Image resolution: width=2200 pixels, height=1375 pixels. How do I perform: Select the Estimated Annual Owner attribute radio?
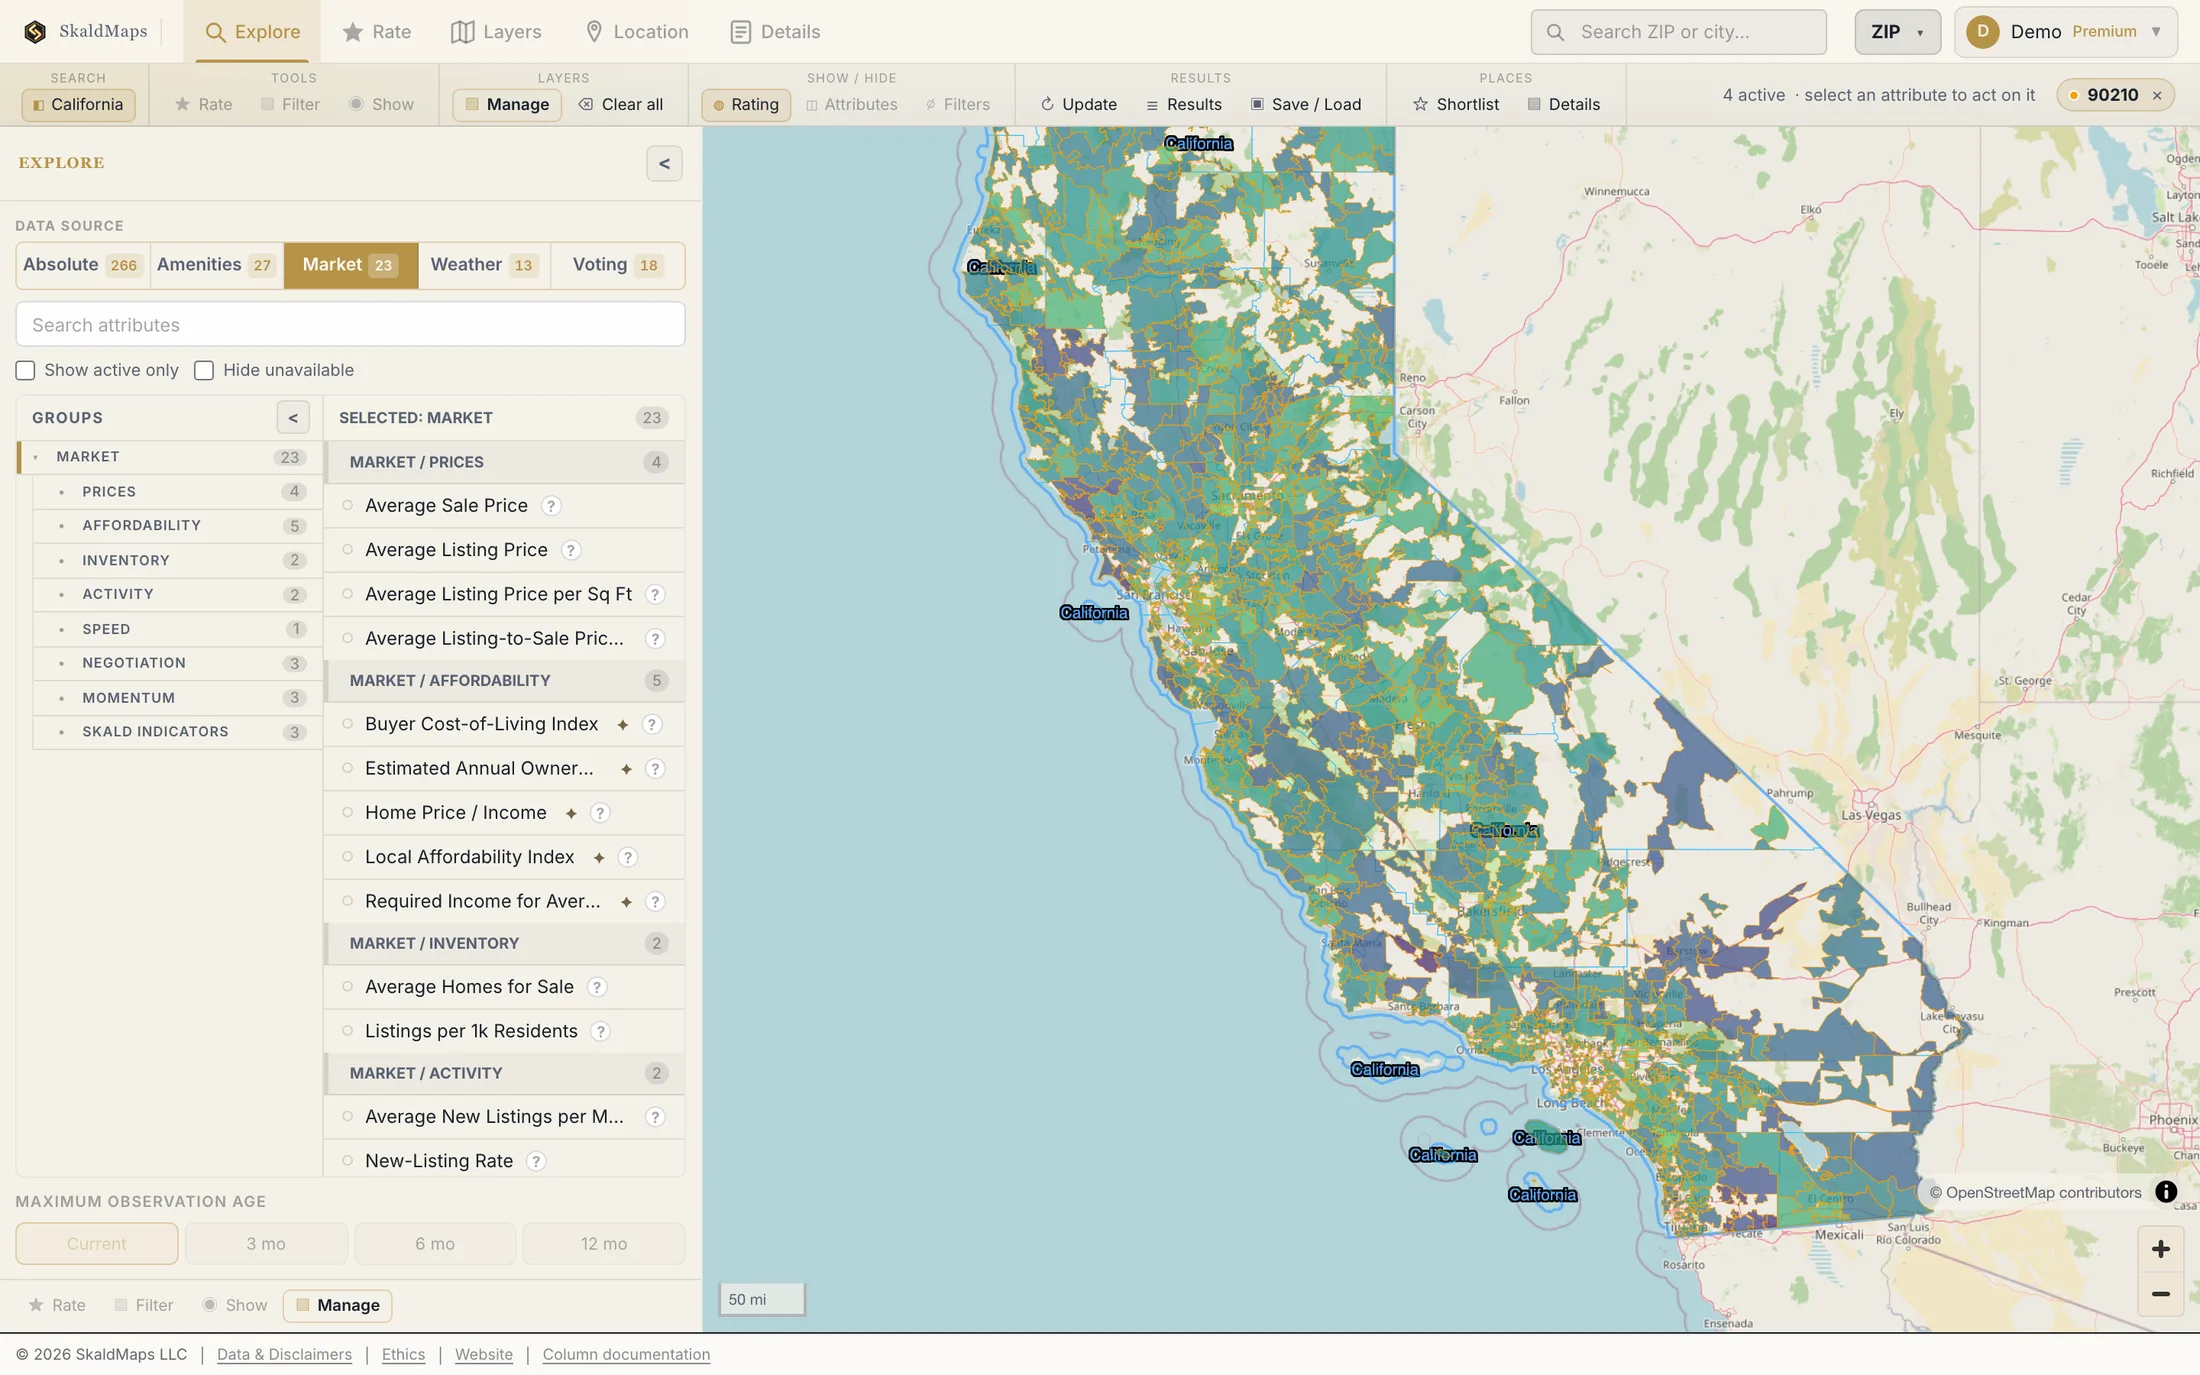tap(347, 768)
